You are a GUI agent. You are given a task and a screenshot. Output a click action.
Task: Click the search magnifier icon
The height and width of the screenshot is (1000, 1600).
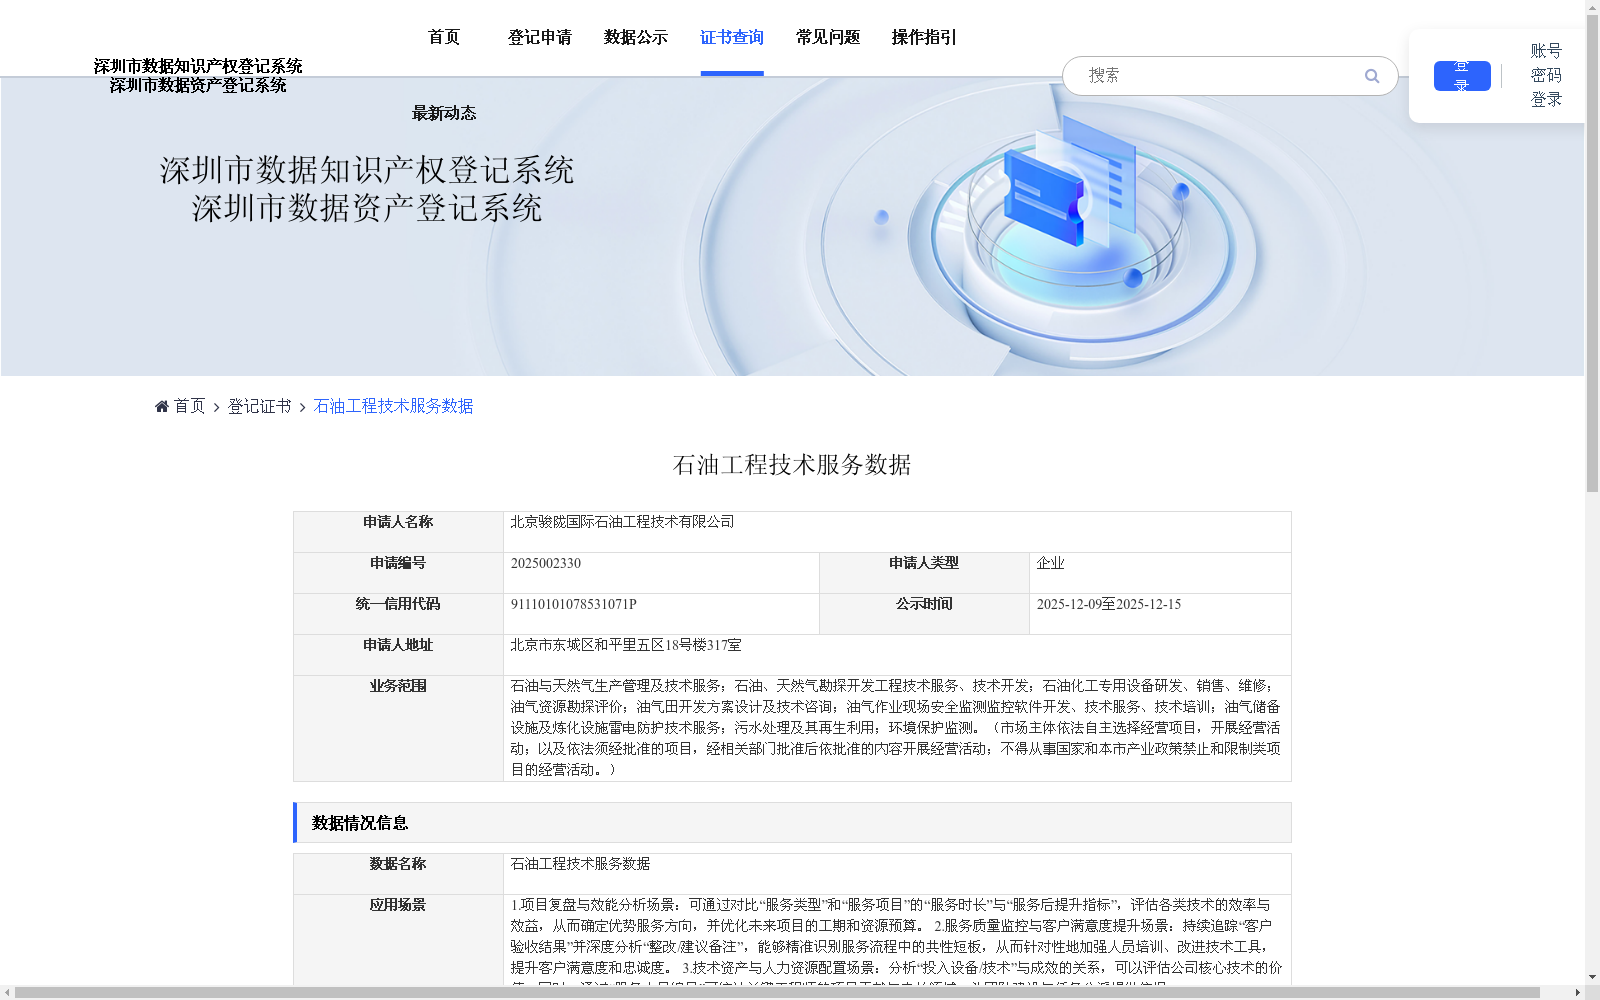pos(1372,76)
